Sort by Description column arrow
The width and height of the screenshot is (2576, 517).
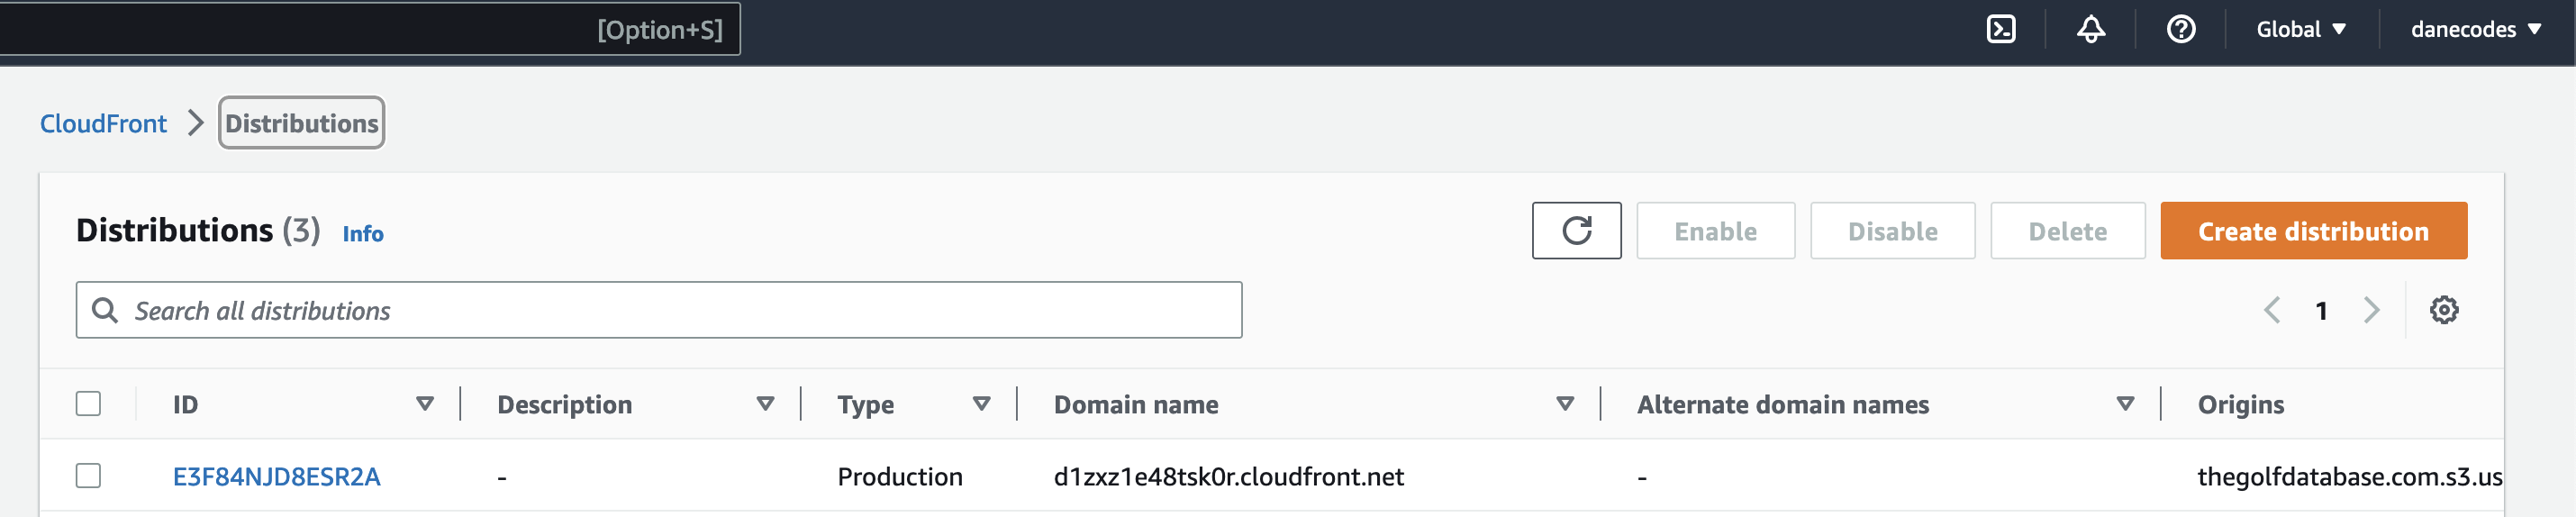765,404
